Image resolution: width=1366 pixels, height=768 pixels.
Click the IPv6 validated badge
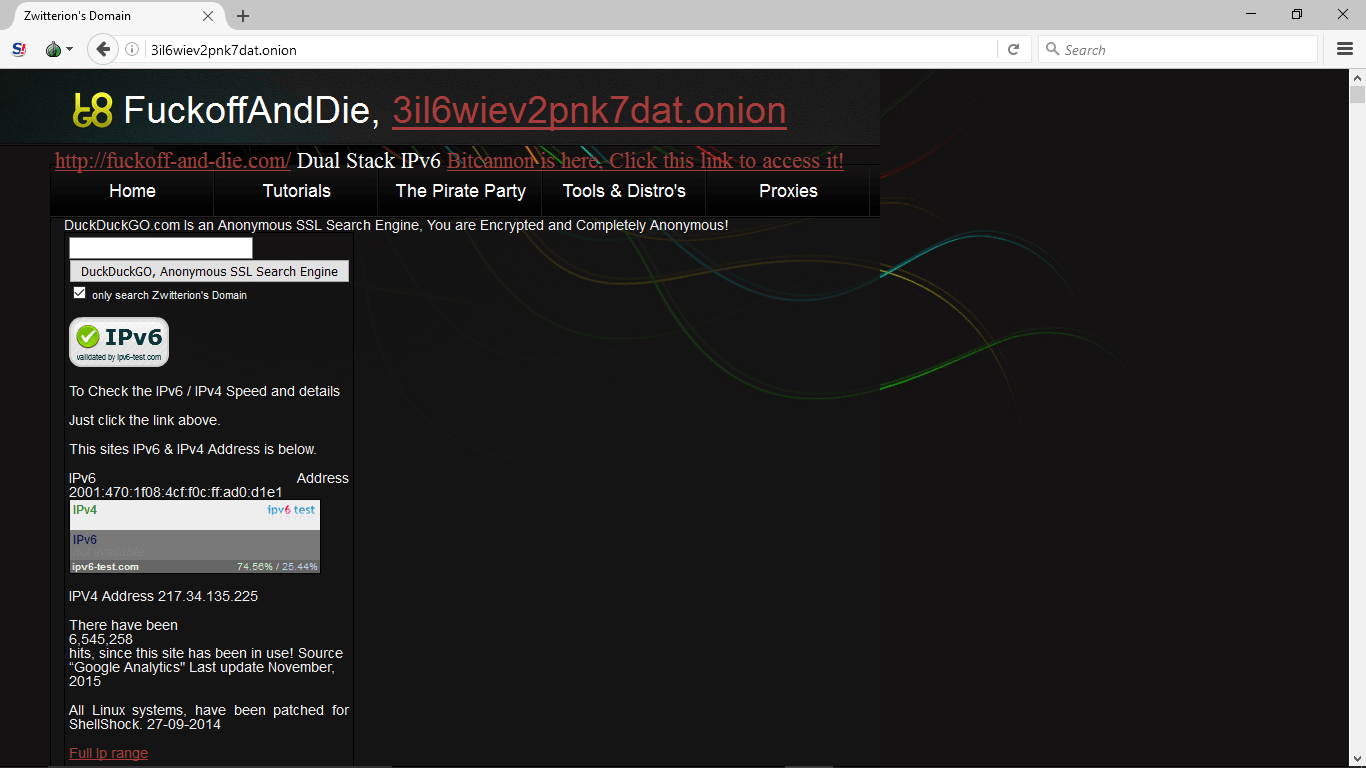(119, 342)
